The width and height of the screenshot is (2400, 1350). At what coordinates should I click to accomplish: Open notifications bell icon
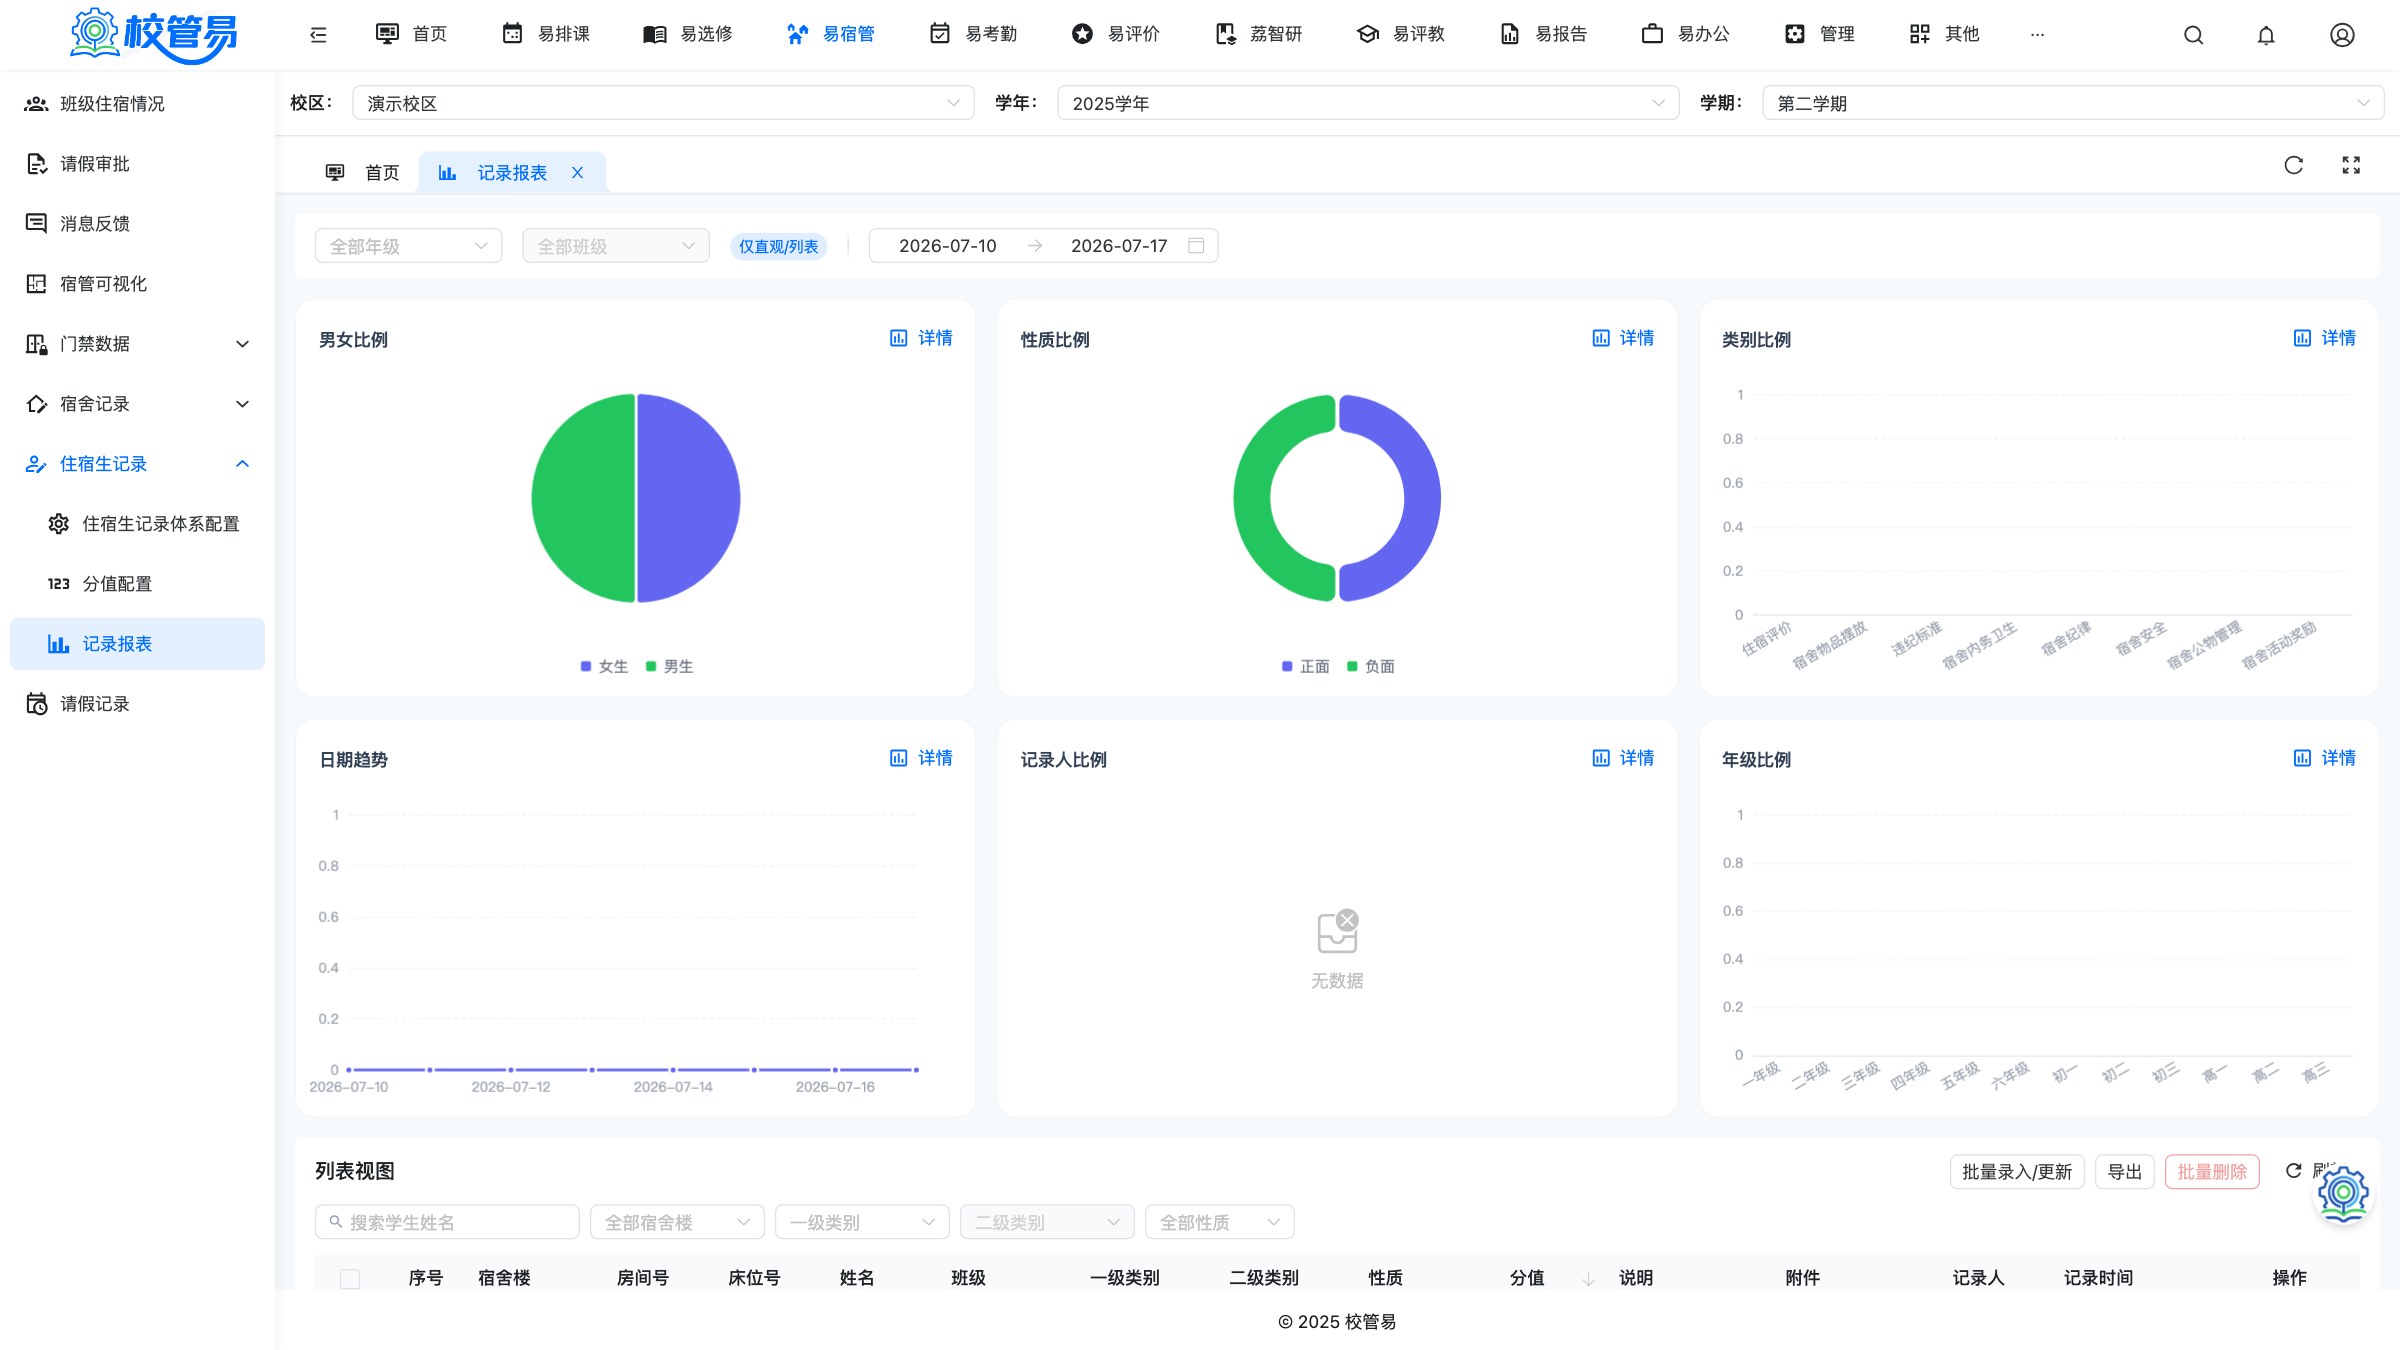click(2266, 35)
